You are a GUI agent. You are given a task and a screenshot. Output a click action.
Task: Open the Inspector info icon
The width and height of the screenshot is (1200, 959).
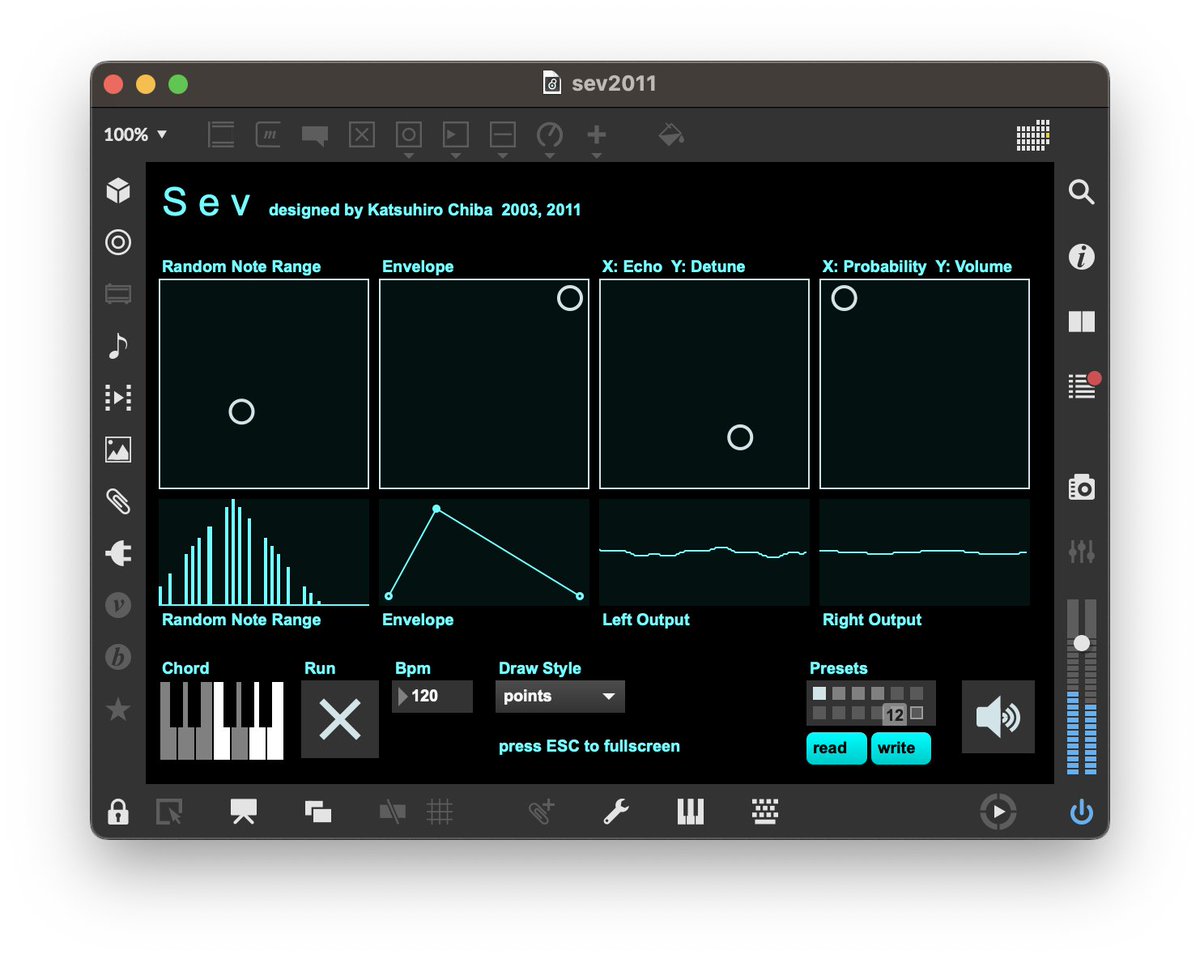click(1081, 257)
